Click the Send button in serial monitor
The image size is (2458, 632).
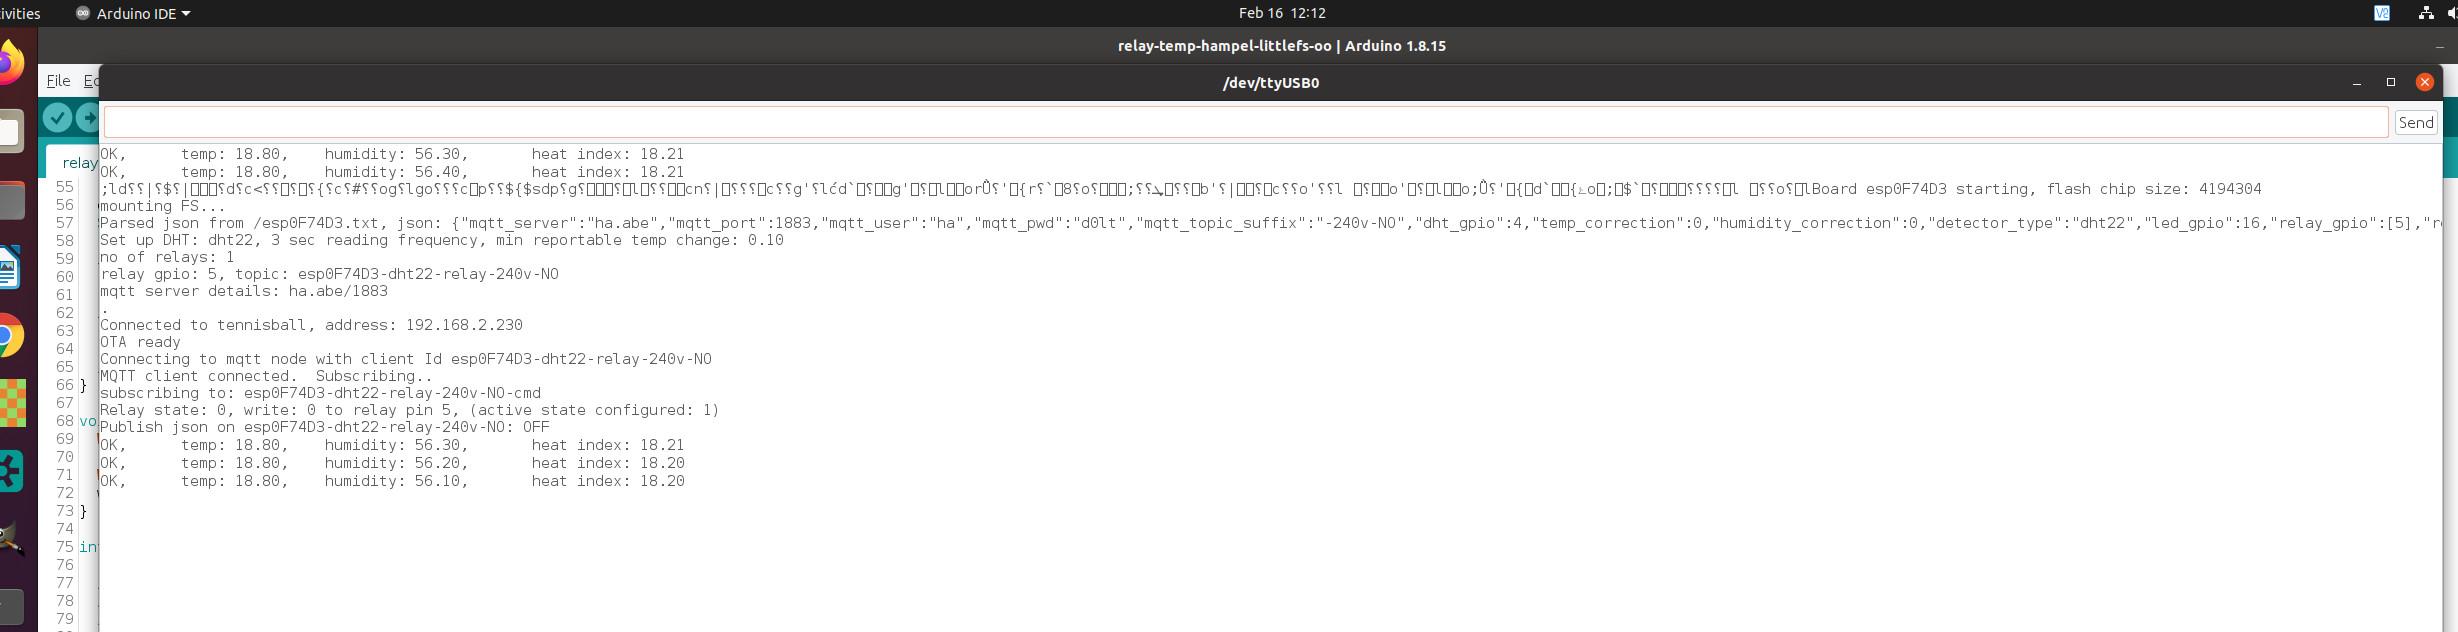(x=2416, y=122)
